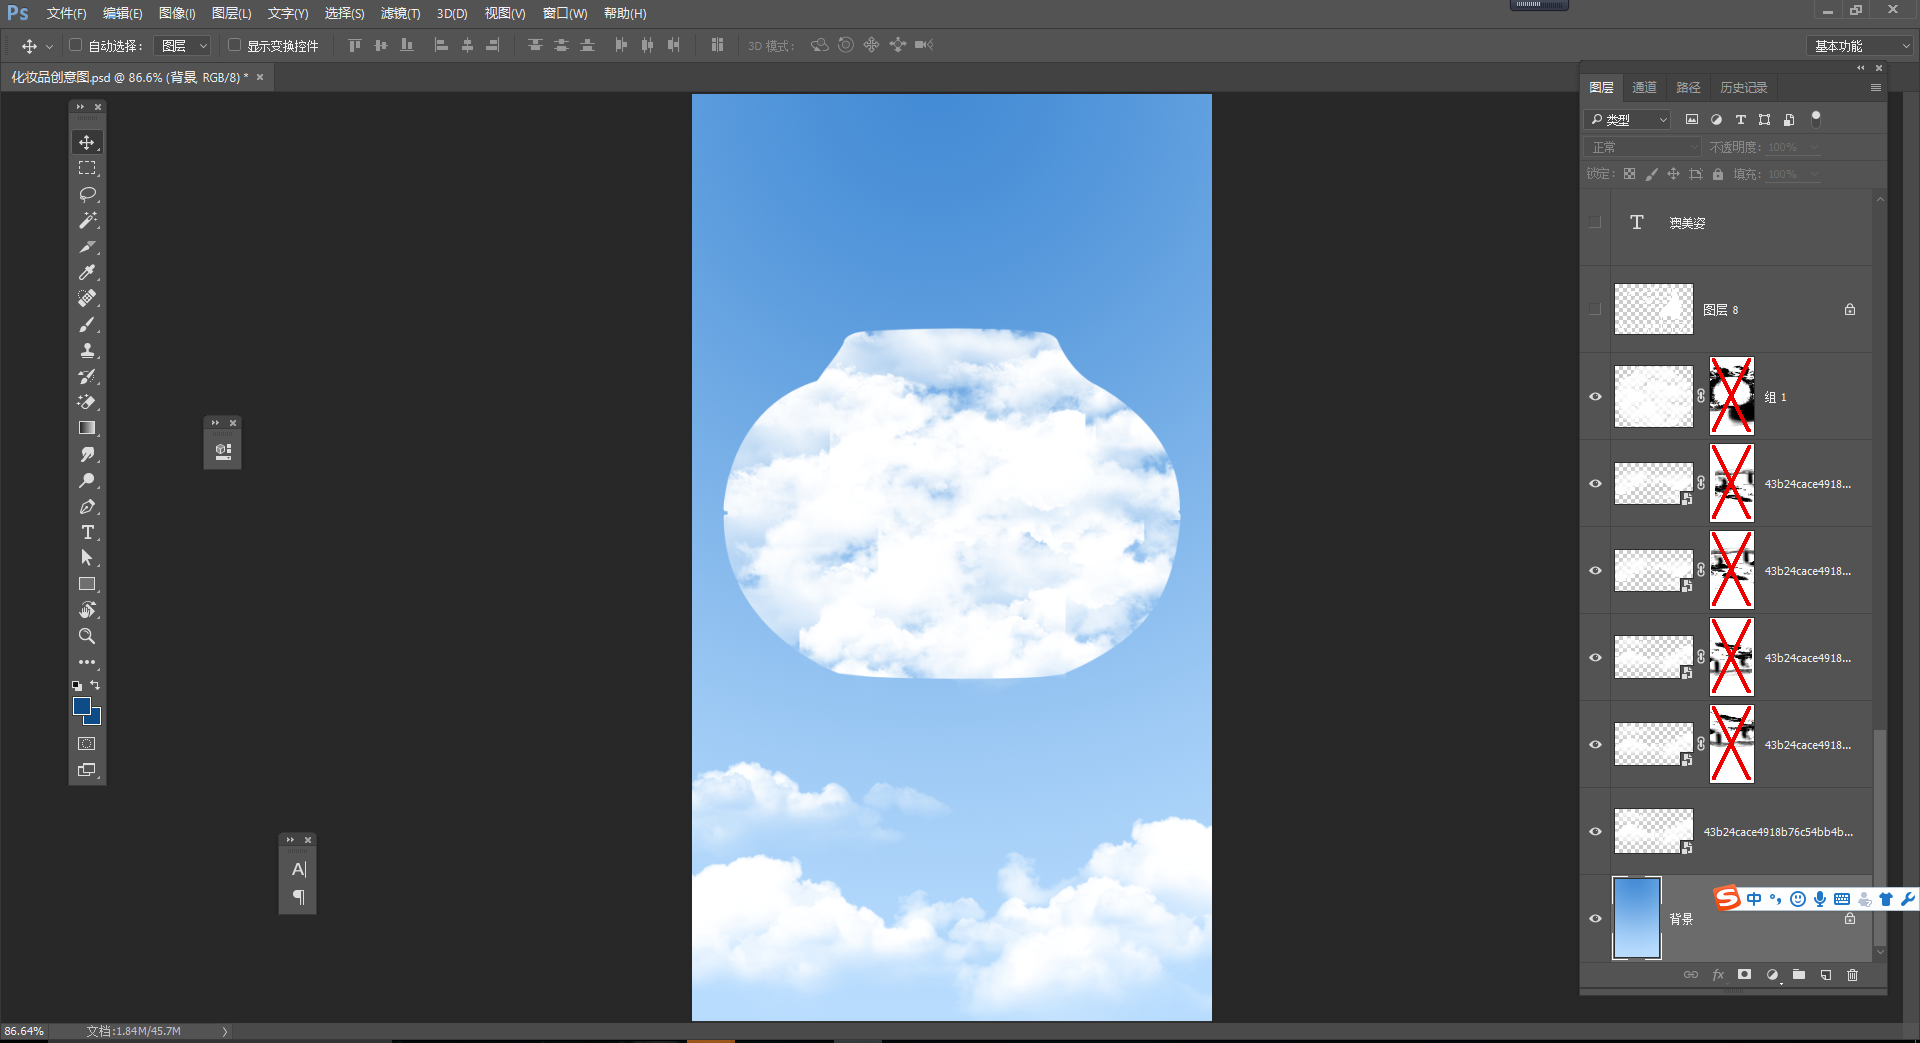Create a new layer group
1920x1043 pixels.
(x=1799, y=975)
